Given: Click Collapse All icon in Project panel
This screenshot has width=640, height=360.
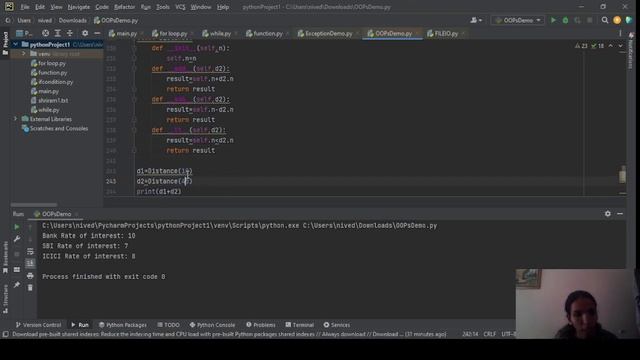Looking at the screenshot, I should click(x=70, y=33).
